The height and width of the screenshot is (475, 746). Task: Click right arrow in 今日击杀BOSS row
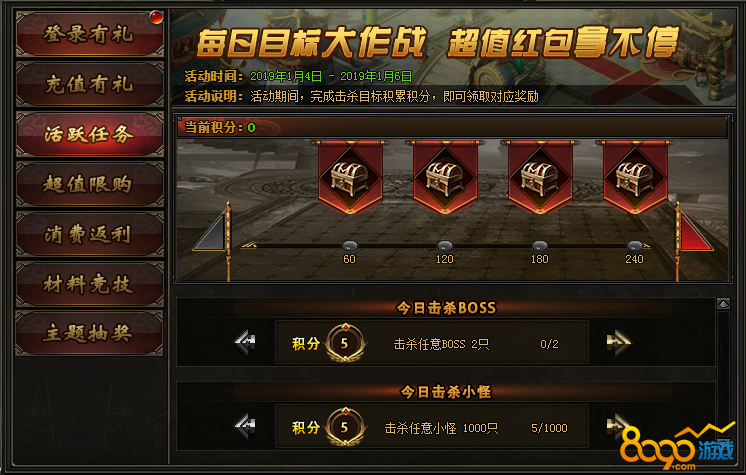pyautogui.click(x=618, y=342)
